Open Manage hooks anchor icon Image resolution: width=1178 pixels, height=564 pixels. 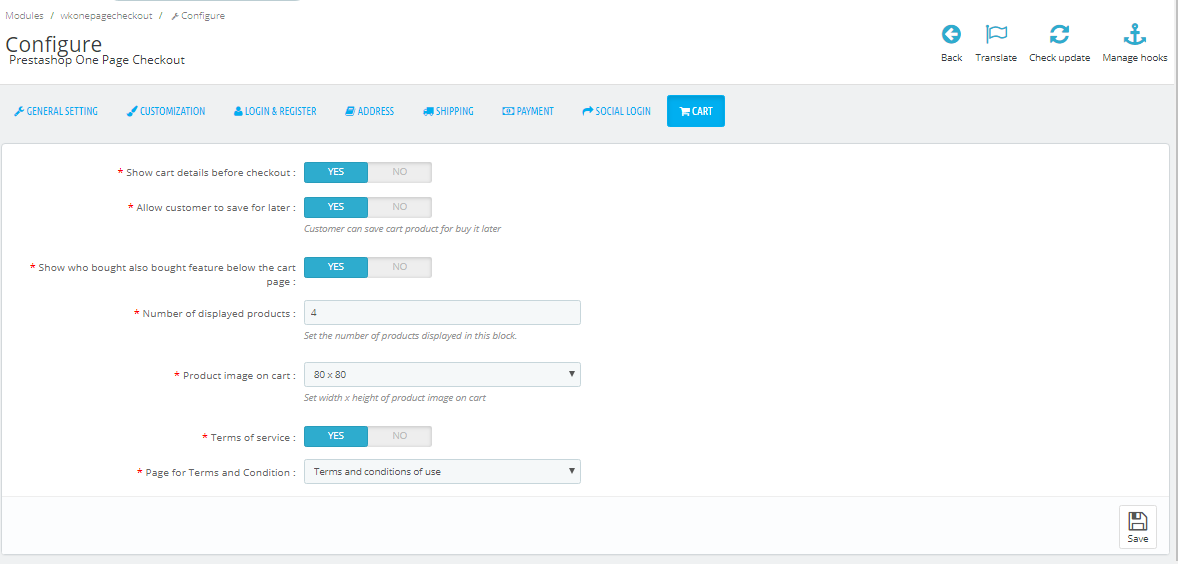tap(1134, 35)
